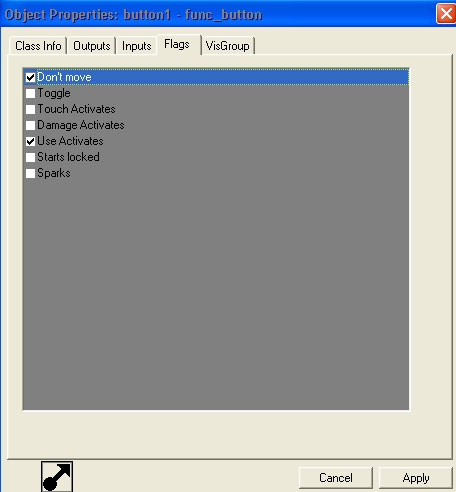Click the Apply button
This screenshot has width=456, height=492.
[x=416, y=478]
